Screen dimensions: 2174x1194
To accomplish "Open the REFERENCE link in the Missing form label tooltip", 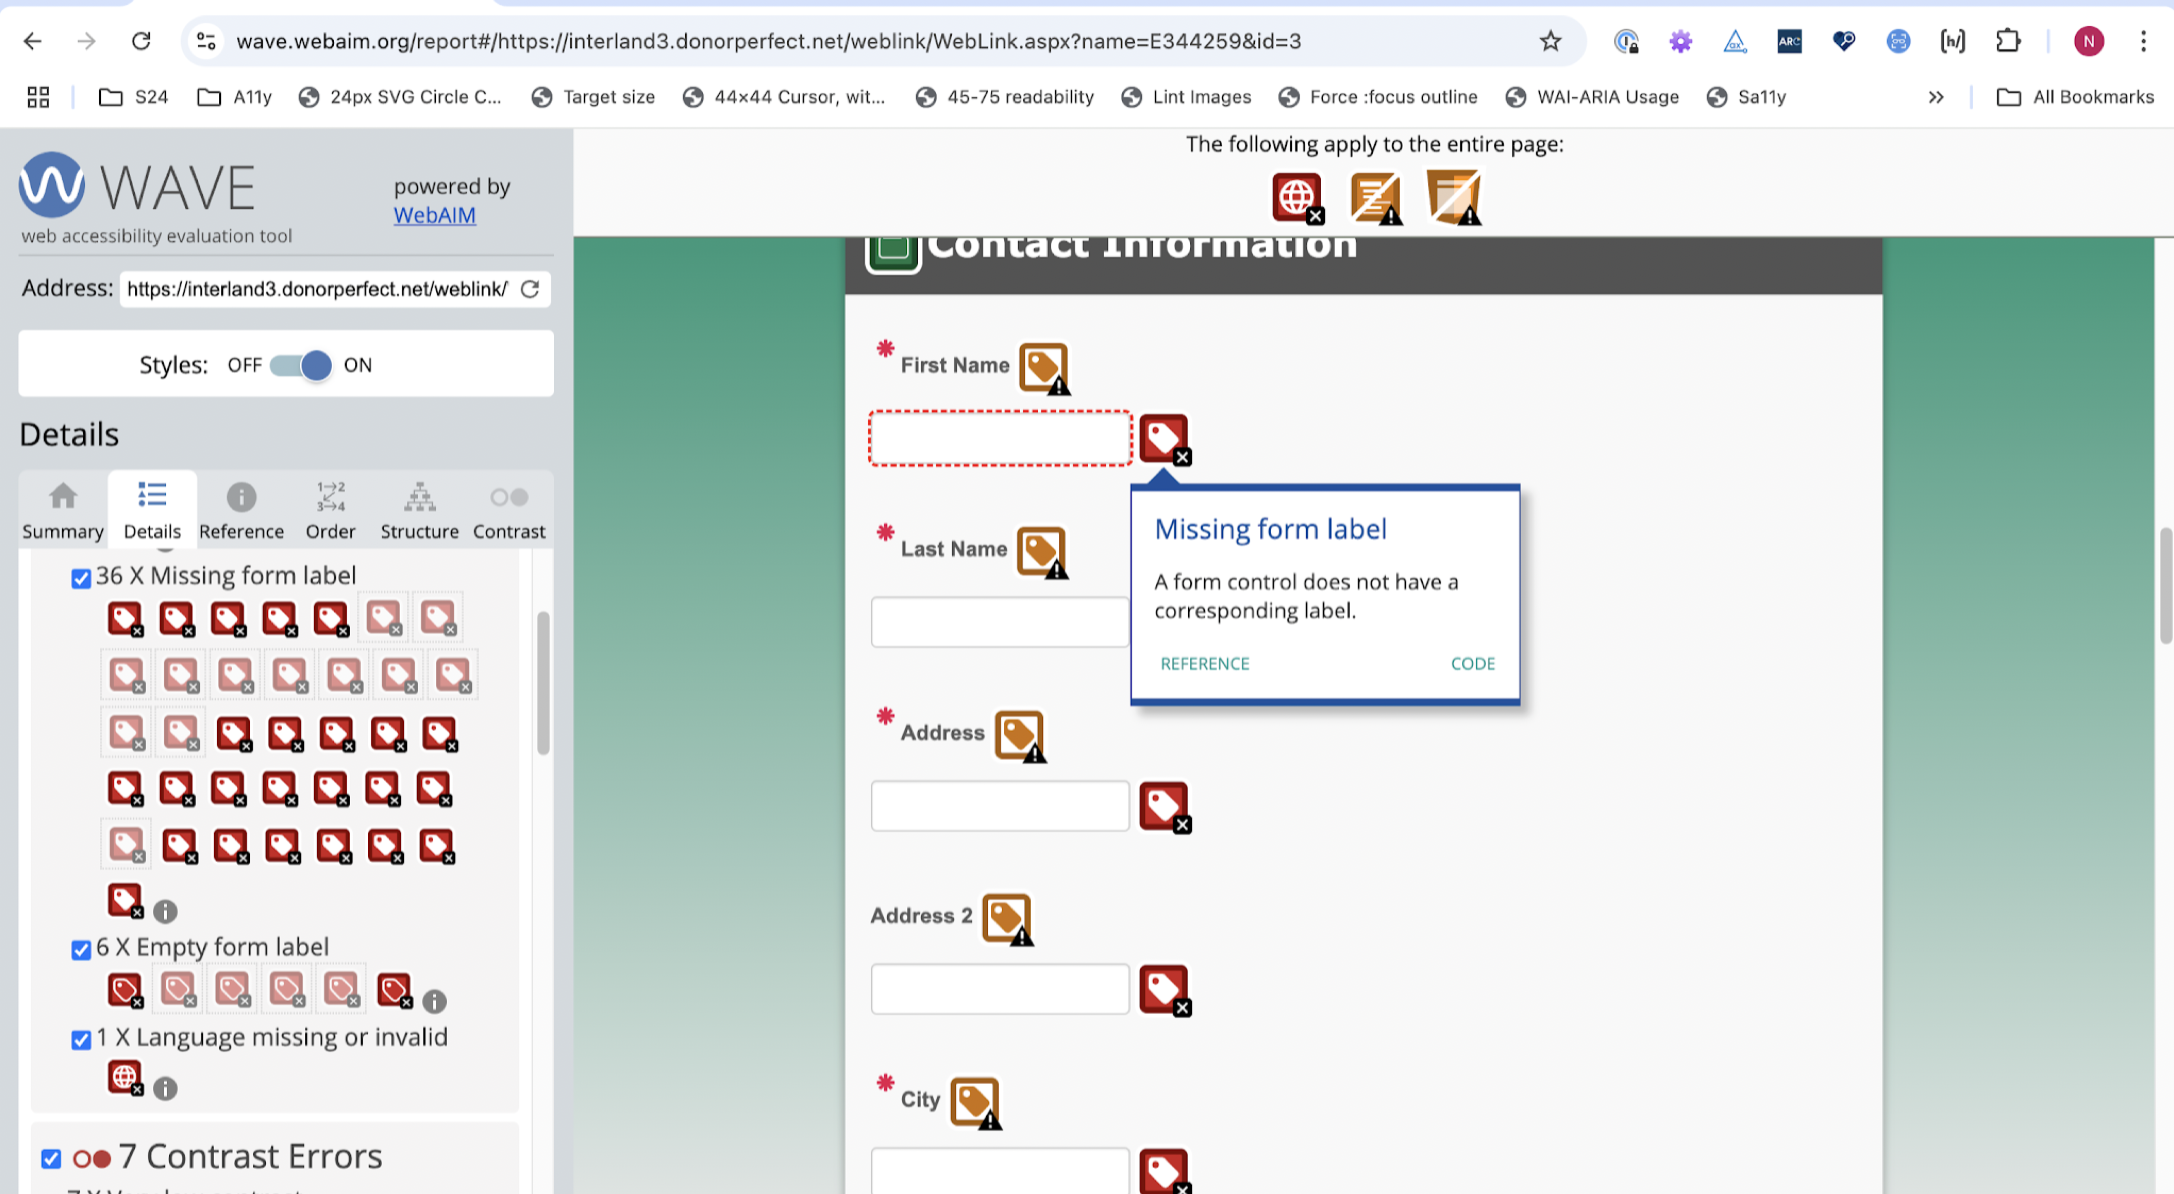I will pos(1204,663).
